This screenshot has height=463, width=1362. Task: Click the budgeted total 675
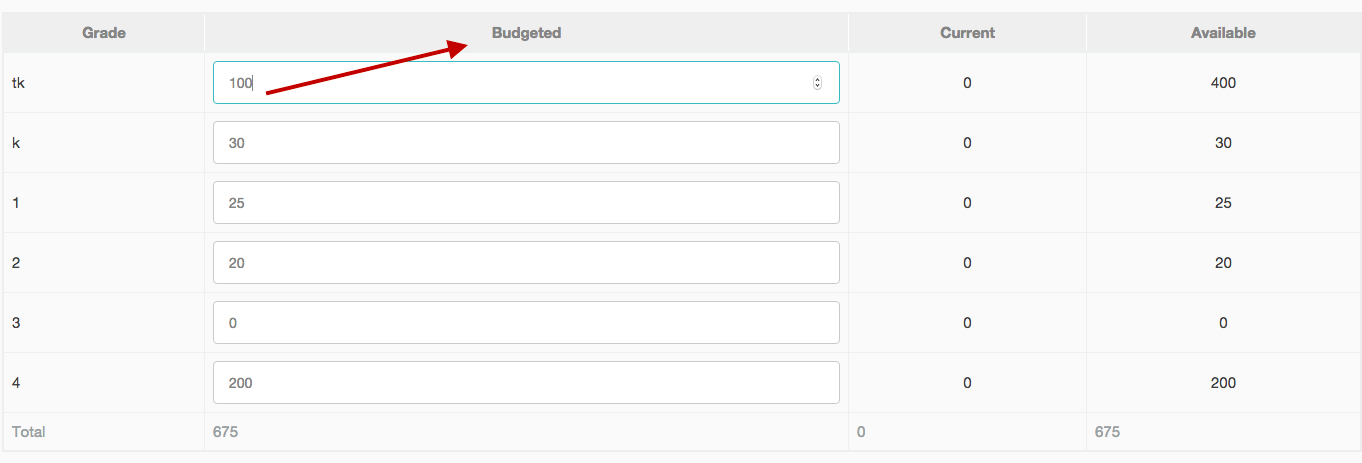(x=225, y=432)
